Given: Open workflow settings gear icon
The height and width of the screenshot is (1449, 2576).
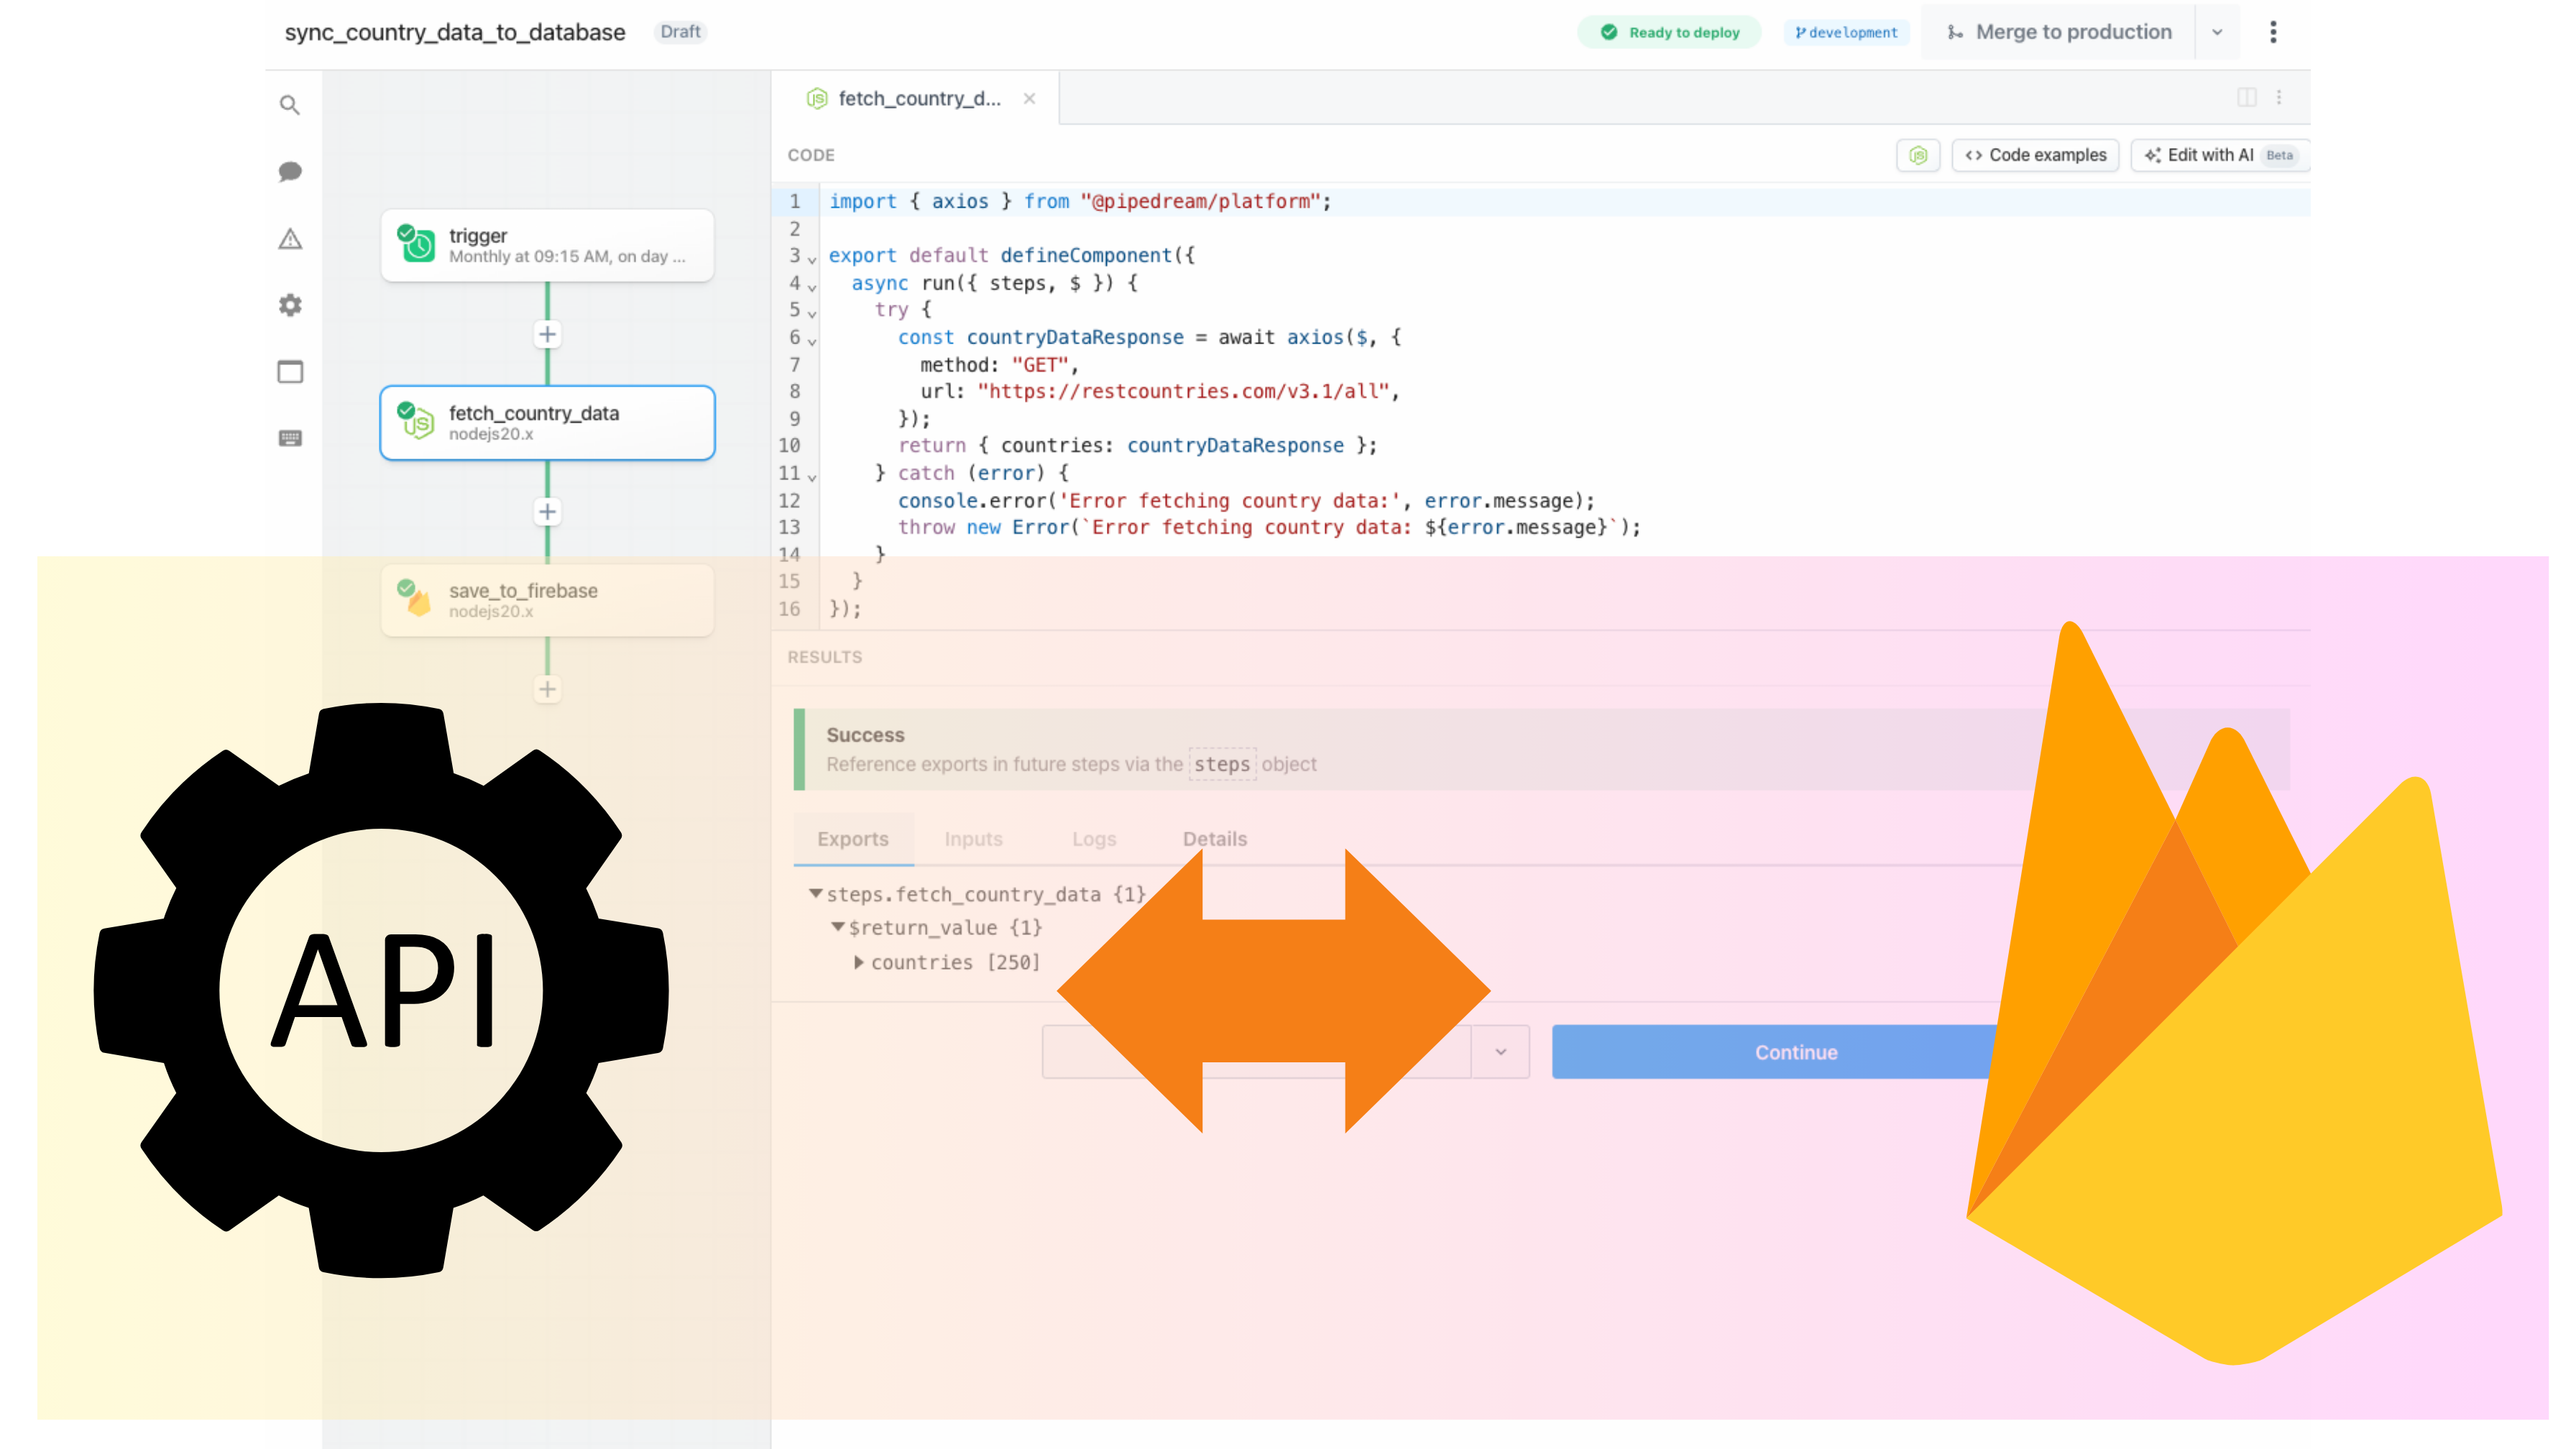Looking at the screenshot, I should click(x=290, y=305).
